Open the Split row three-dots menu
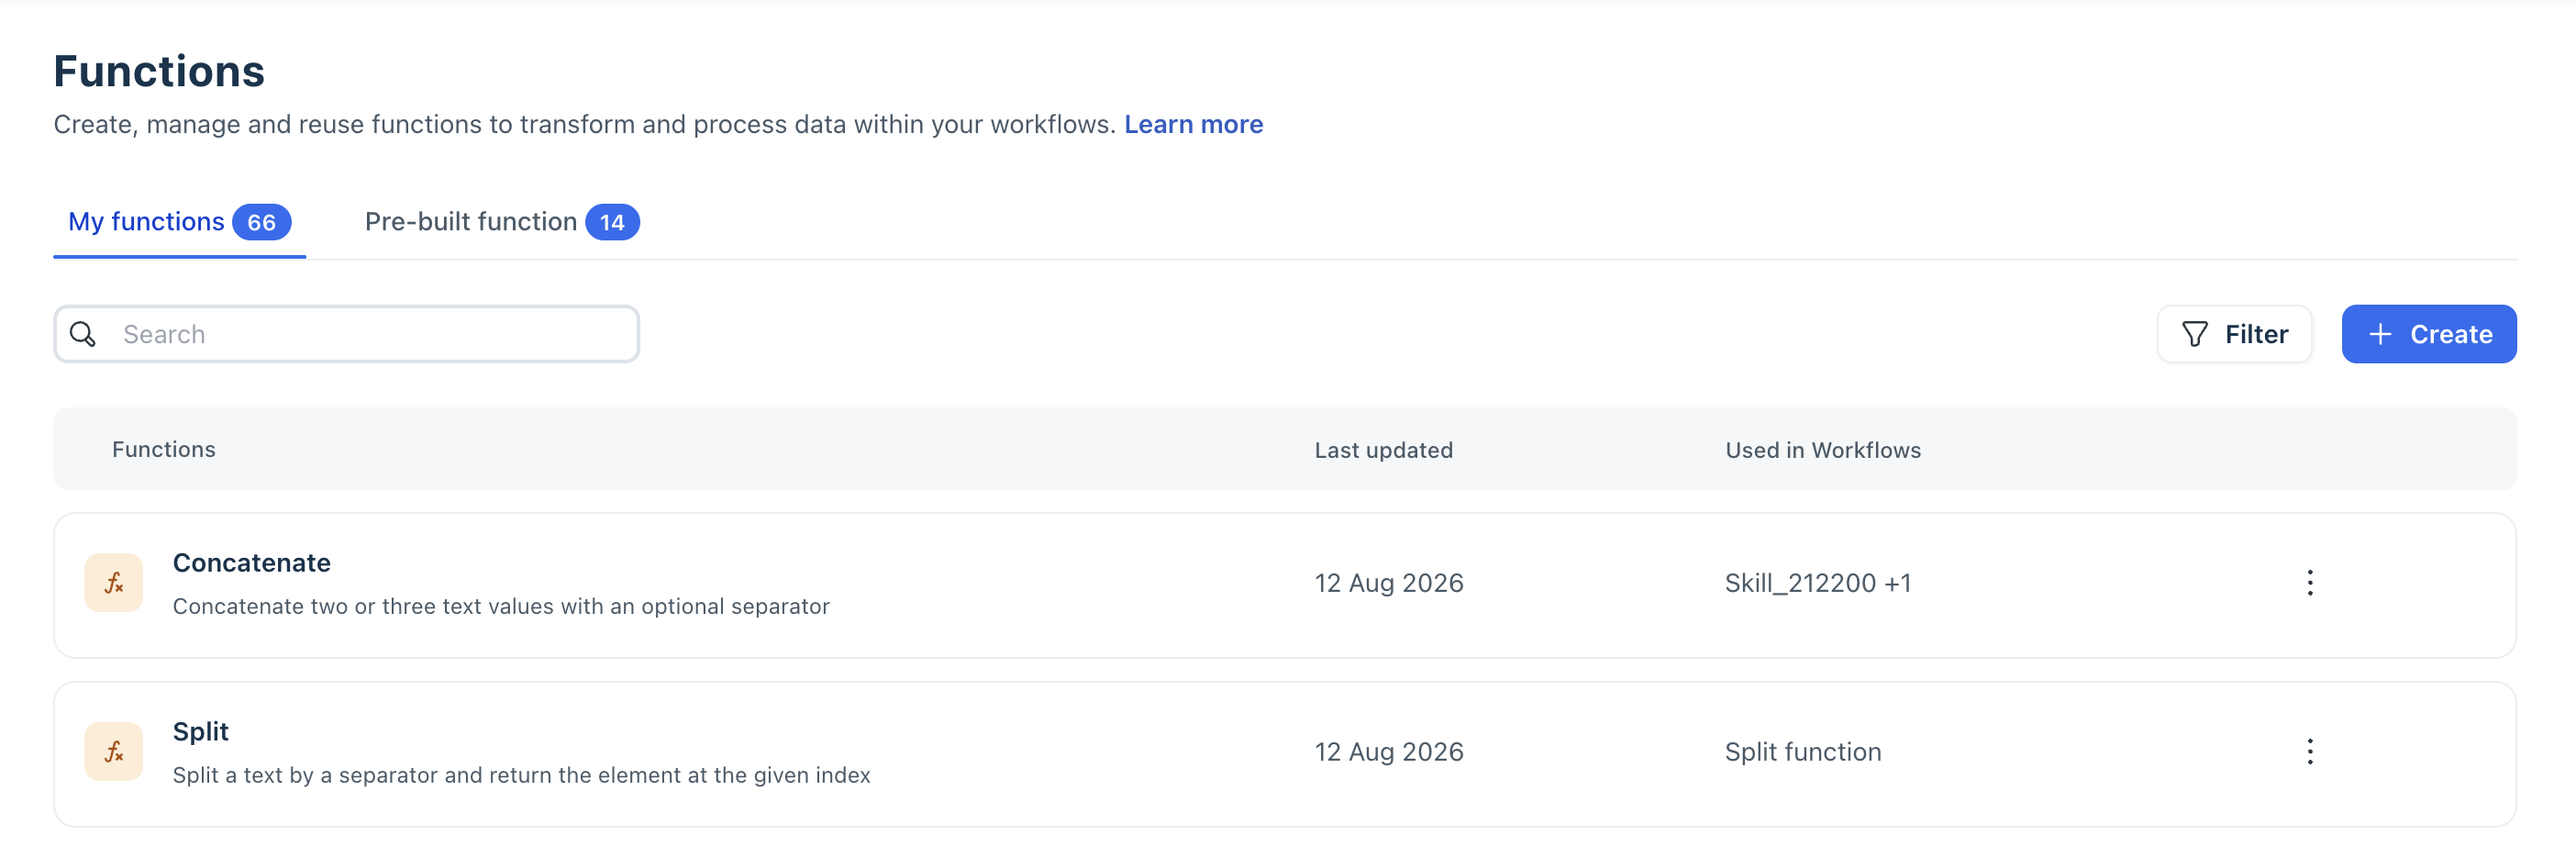Viewport: 2576px width, 846px height. pyautogui.click(x=2310, y=752)
